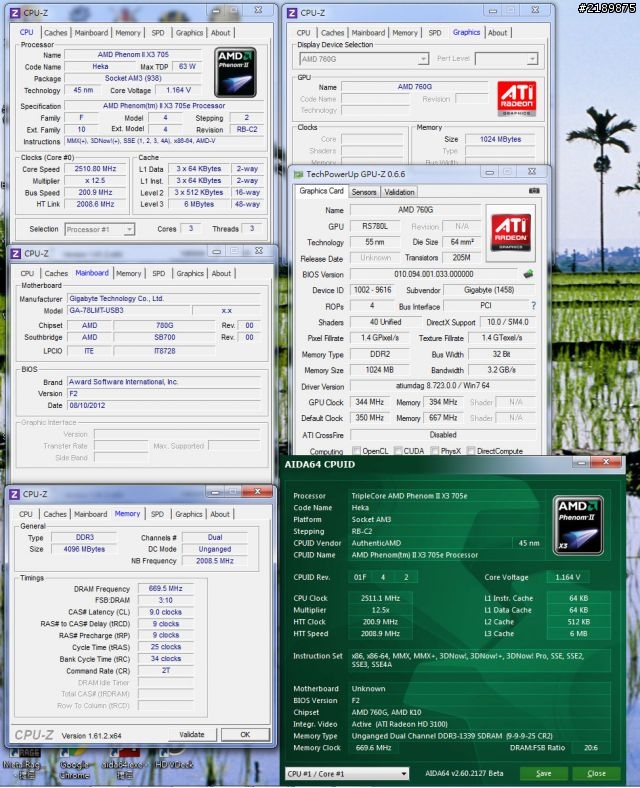Click the model value GA-78LMT-USB3

click(128, 311)
